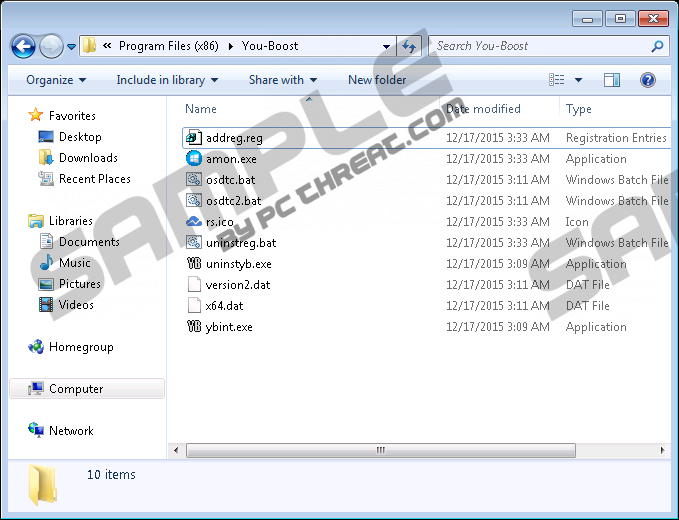Click Registration Entries type of addreg.reg

click(x=616, y=138)
